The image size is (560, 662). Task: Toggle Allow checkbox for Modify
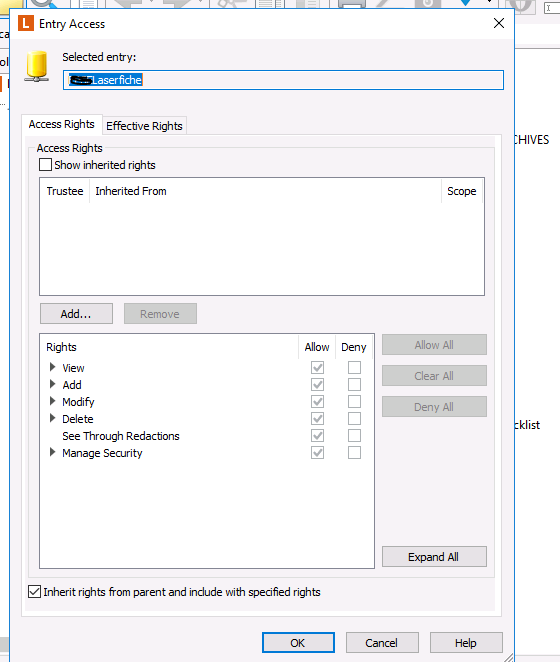(317, 402)
